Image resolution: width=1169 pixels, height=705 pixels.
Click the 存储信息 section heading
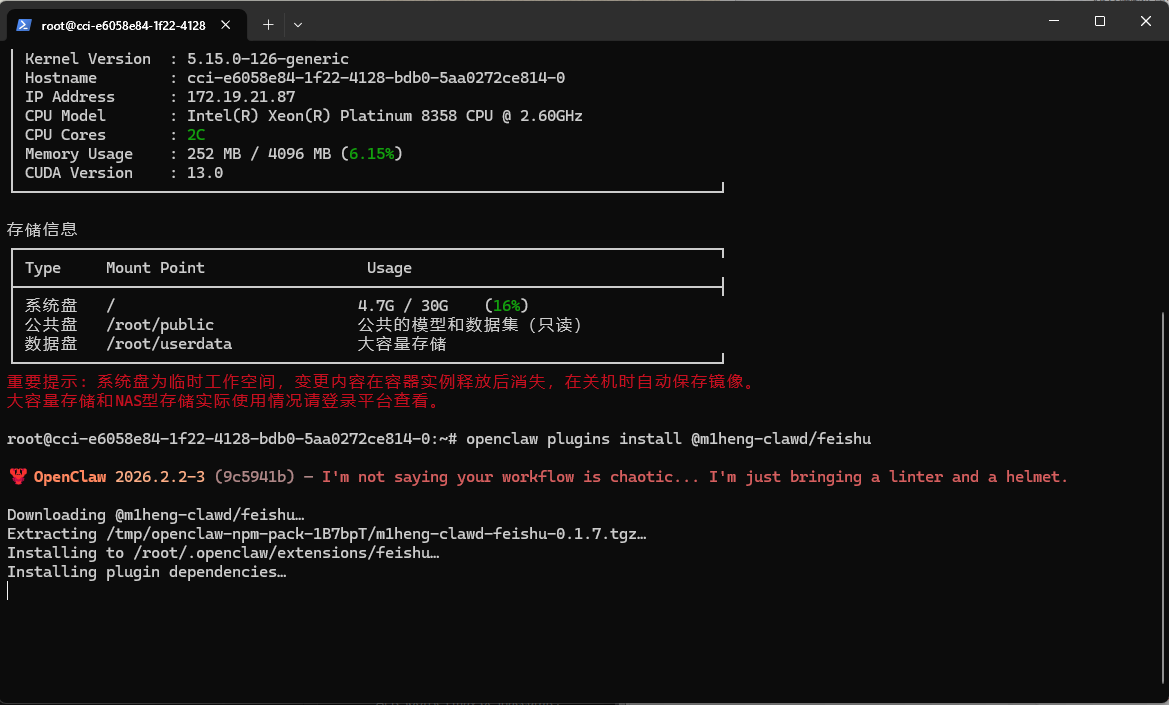click(42, 229)
